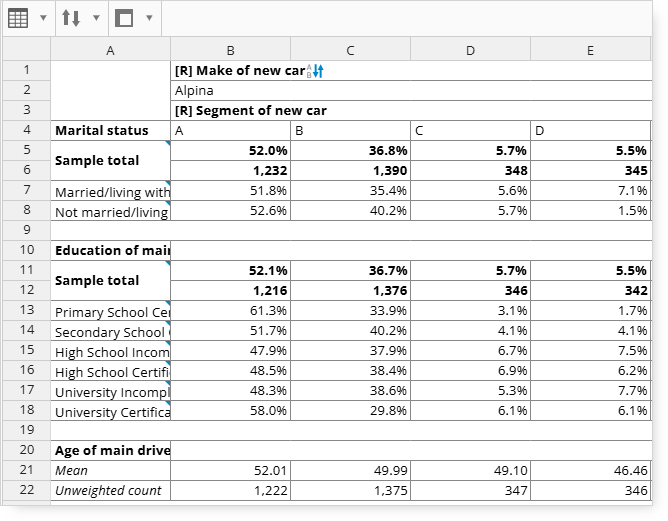Click the cell with value 49.10
The height and width of the screenshot is (521, 668).
(470, 470)
